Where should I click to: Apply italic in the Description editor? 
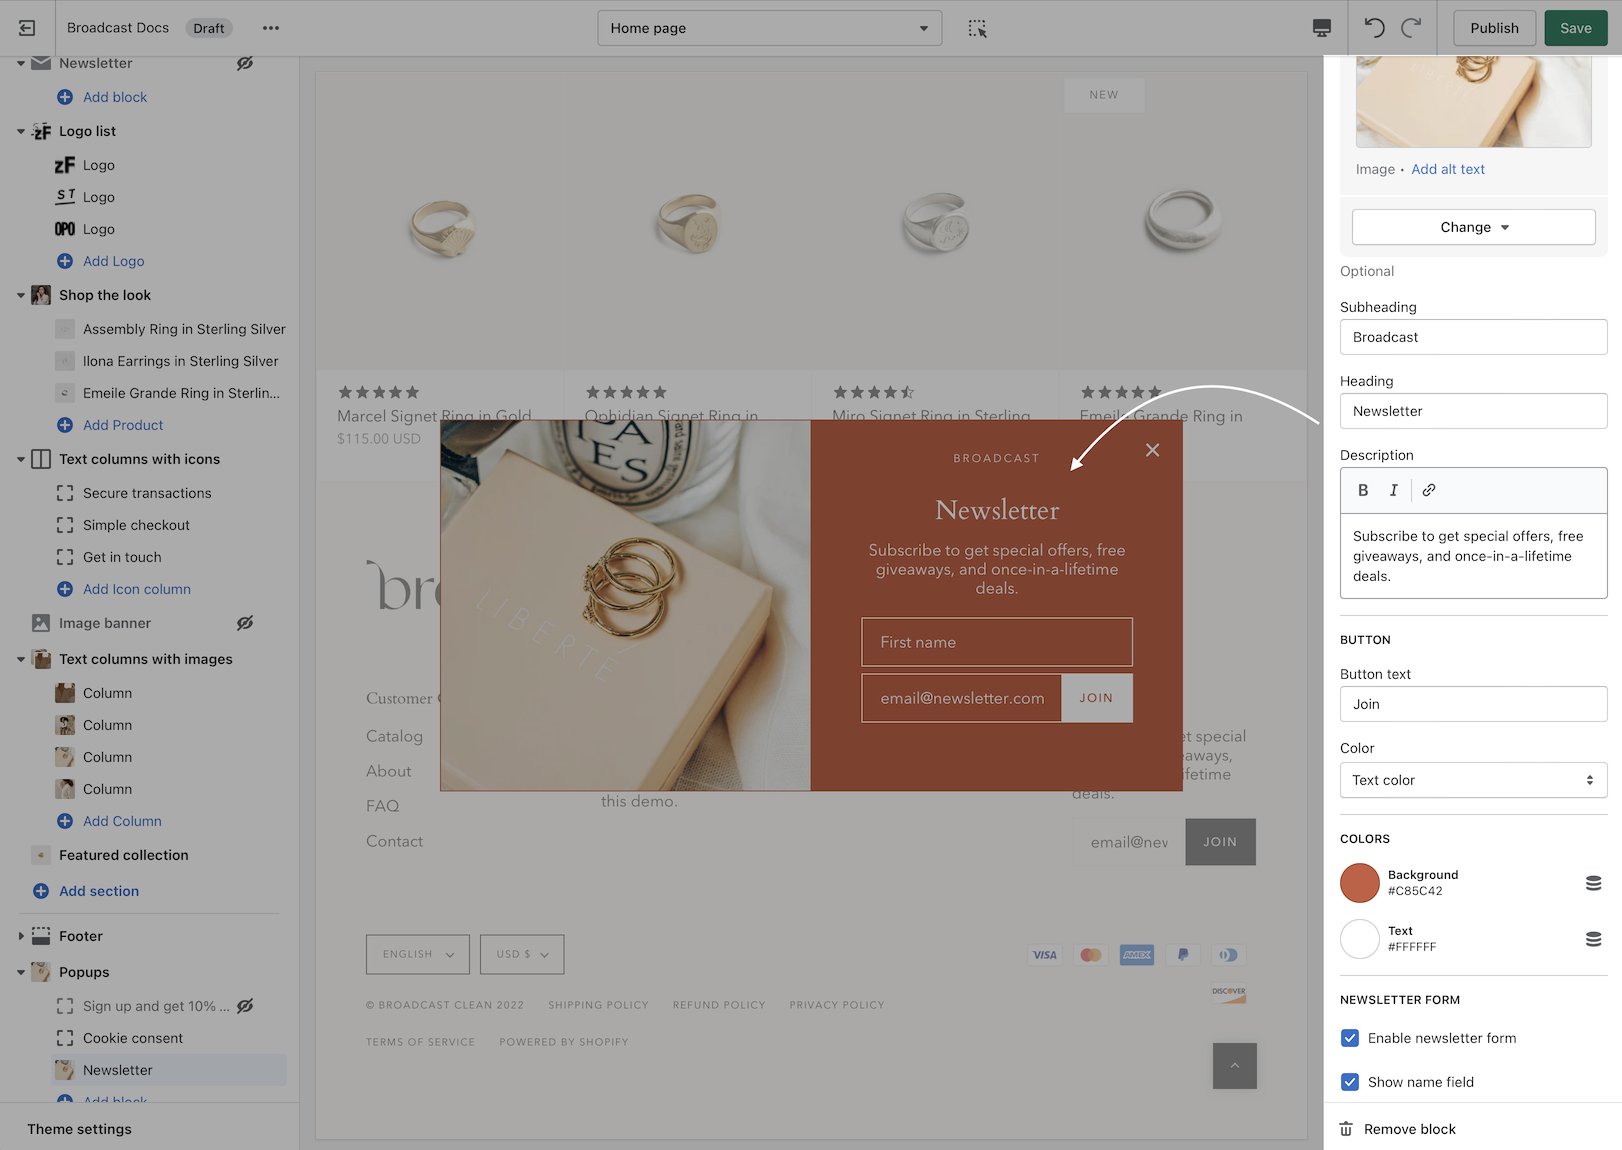point(1393,490)
